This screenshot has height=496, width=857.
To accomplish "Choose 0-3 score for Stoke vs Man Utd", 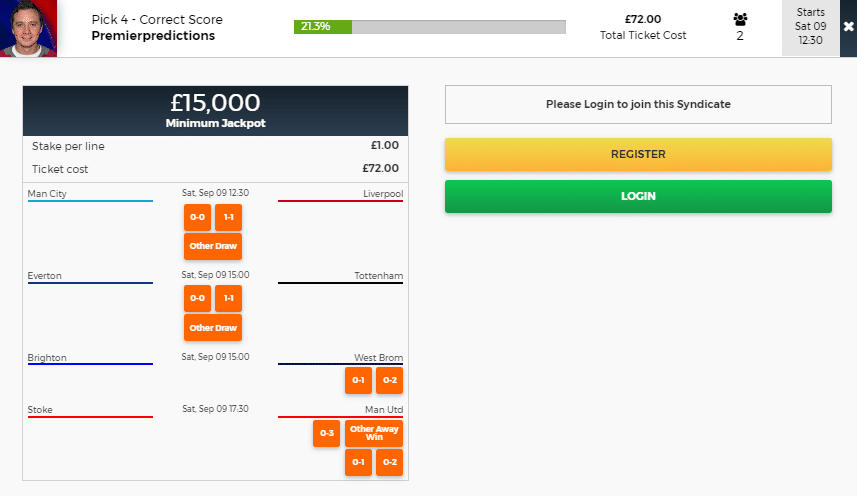I will [x=326, y=433].
